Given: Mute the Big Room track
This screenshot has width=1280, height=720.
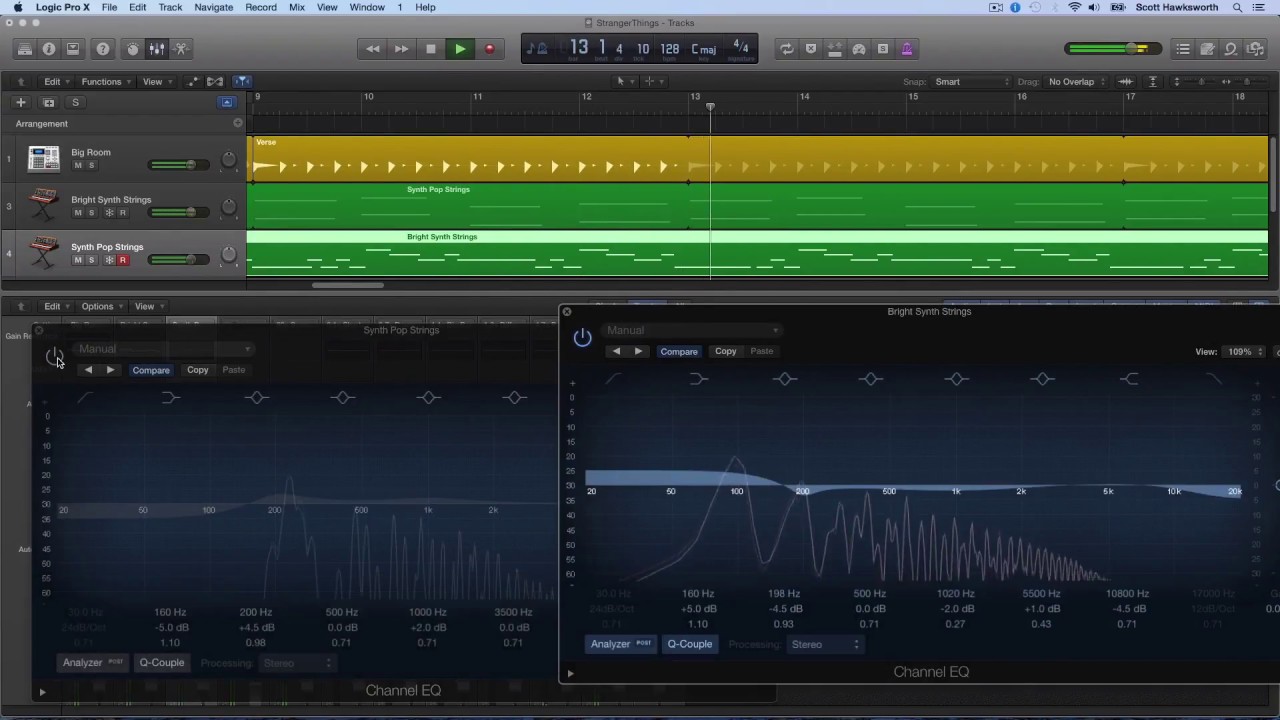Looking at the screenshot, I should coord(78,165).
